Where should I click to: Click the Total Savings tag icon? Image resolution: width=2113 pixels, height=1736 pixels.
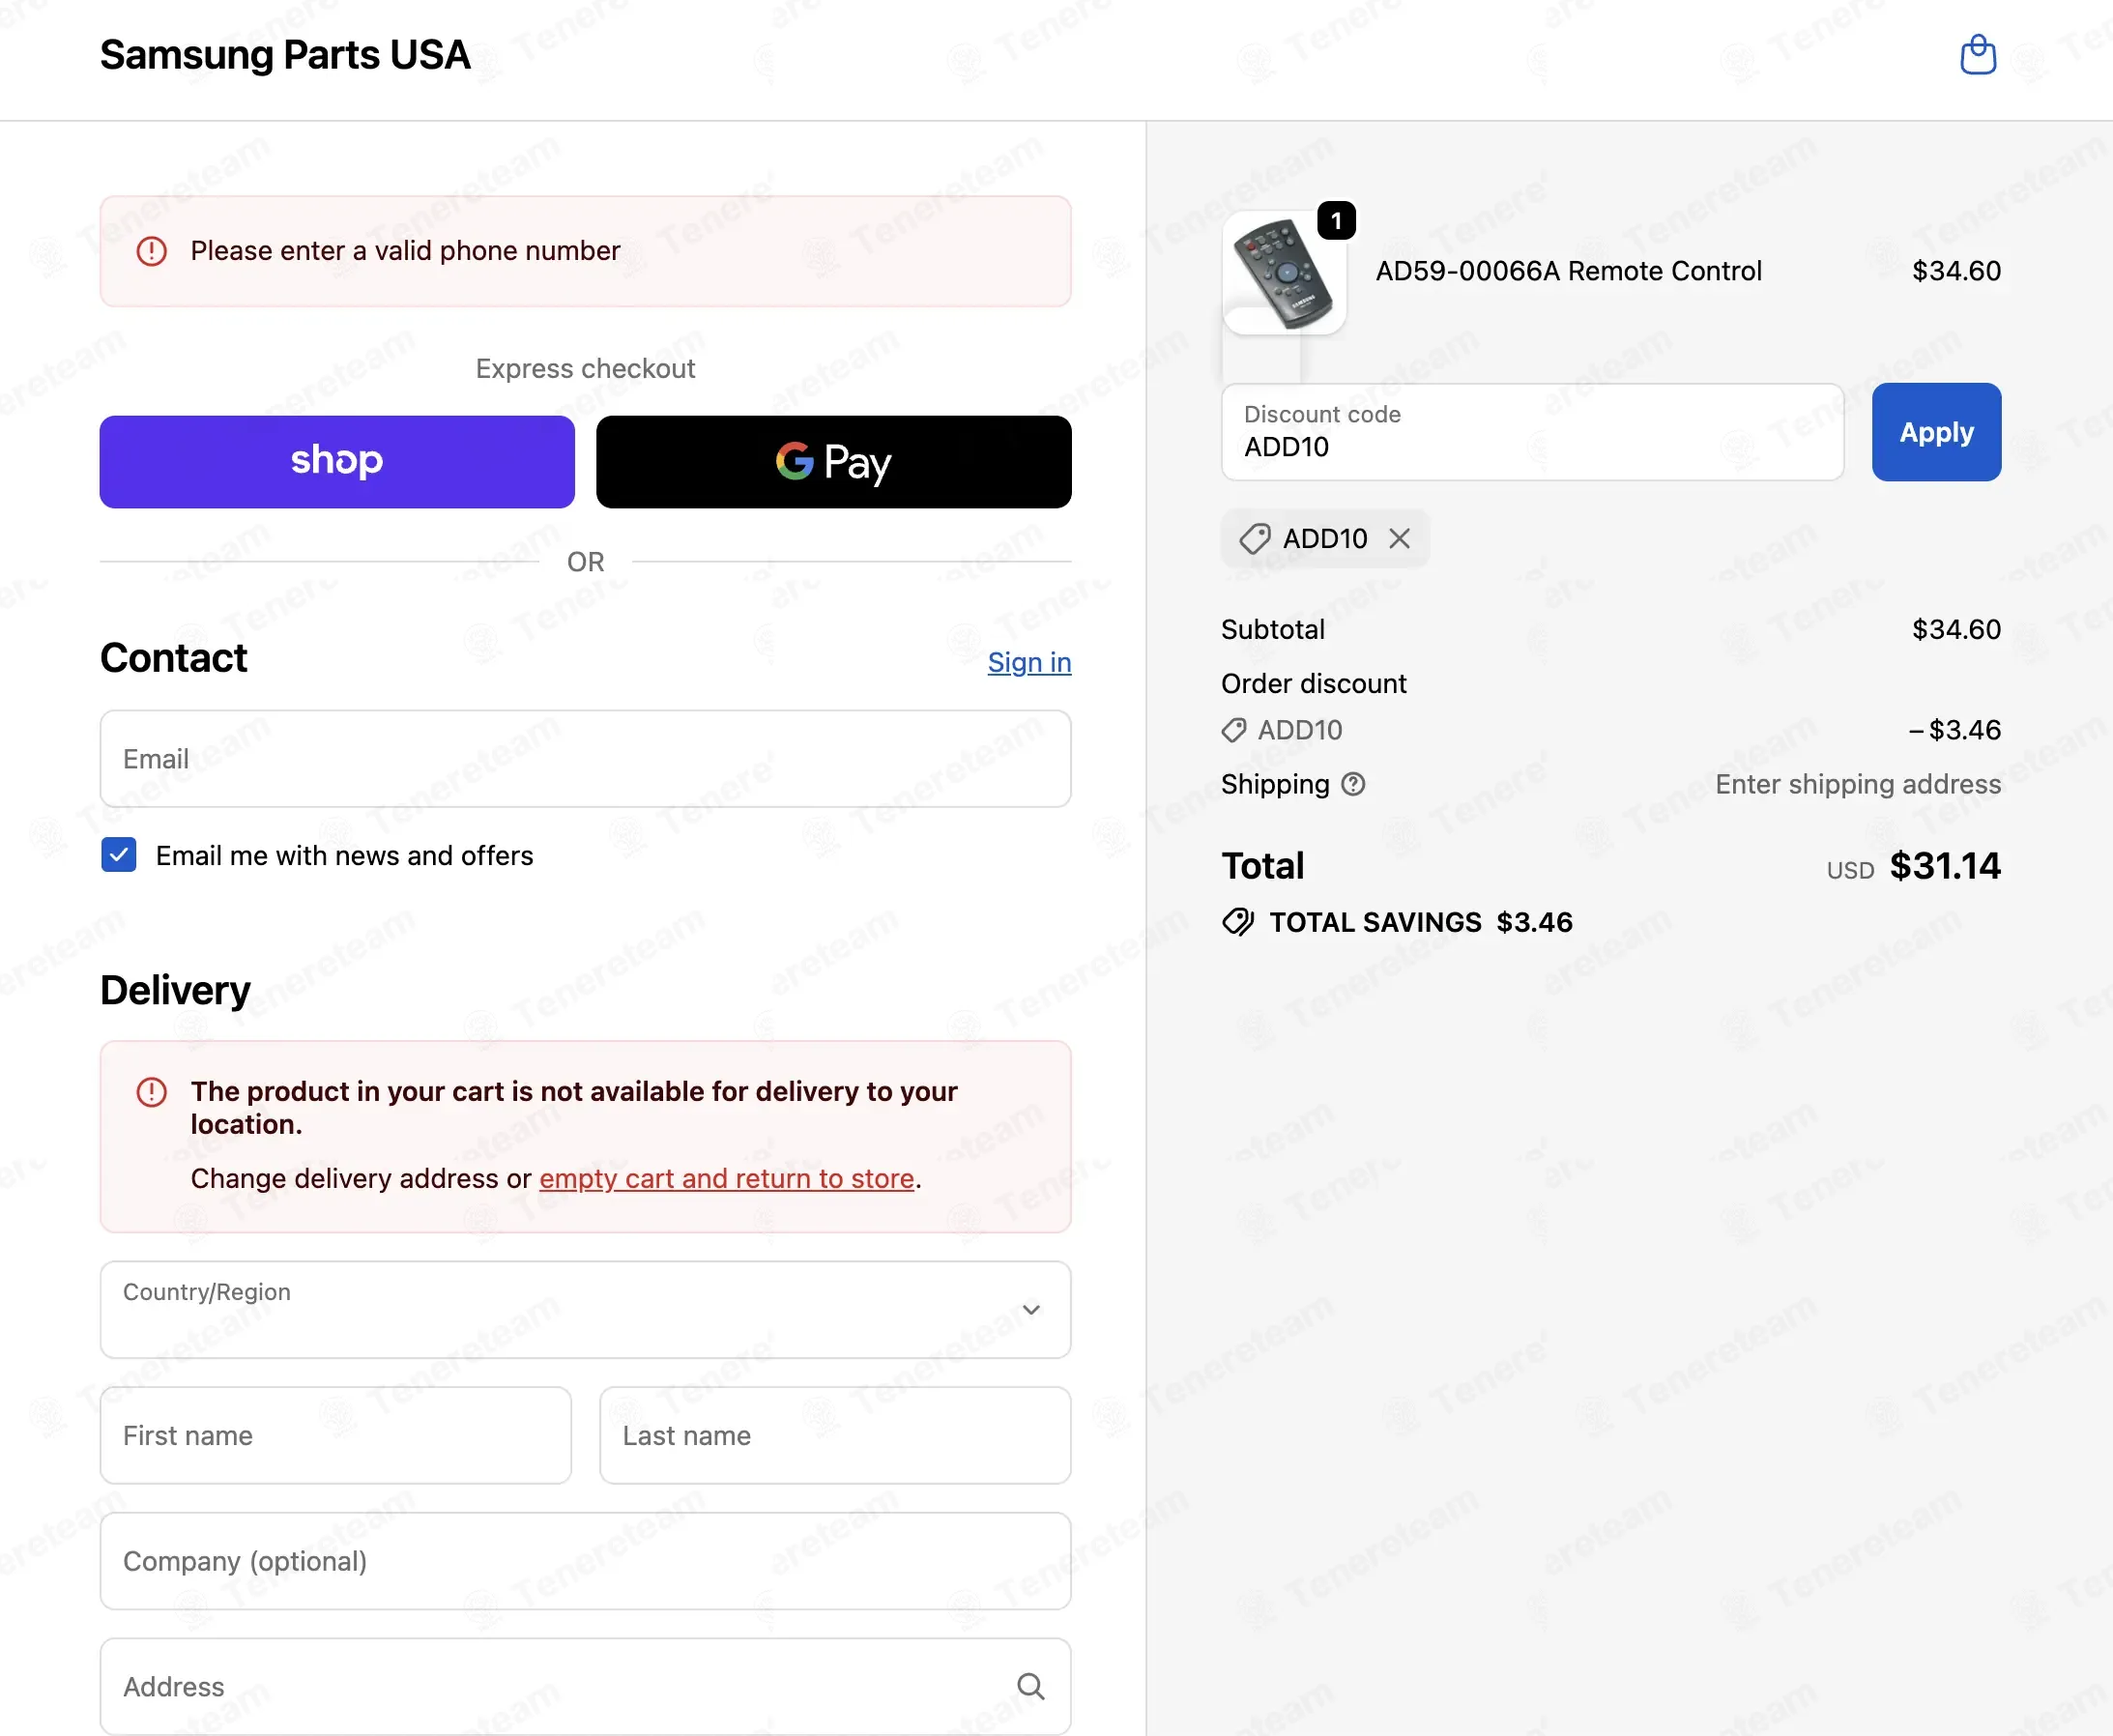[x=1238, y=922]
